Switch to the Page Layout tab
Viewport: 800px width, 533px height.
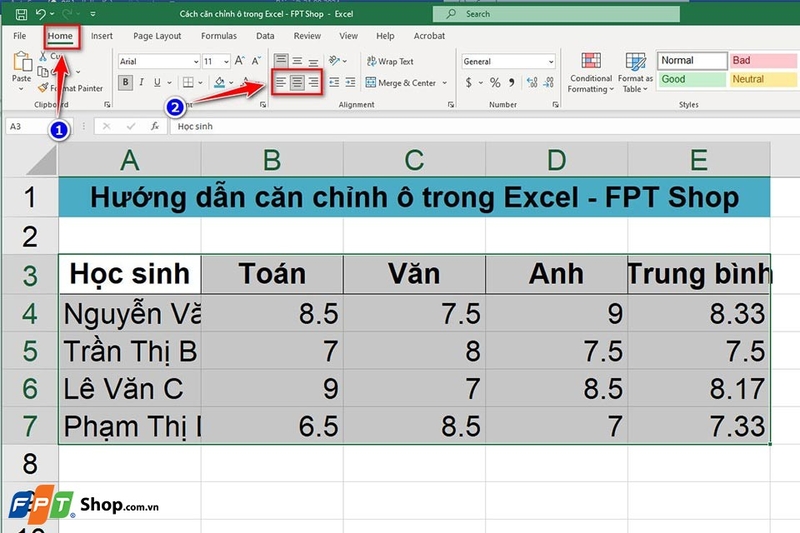(x=157, y=36)
